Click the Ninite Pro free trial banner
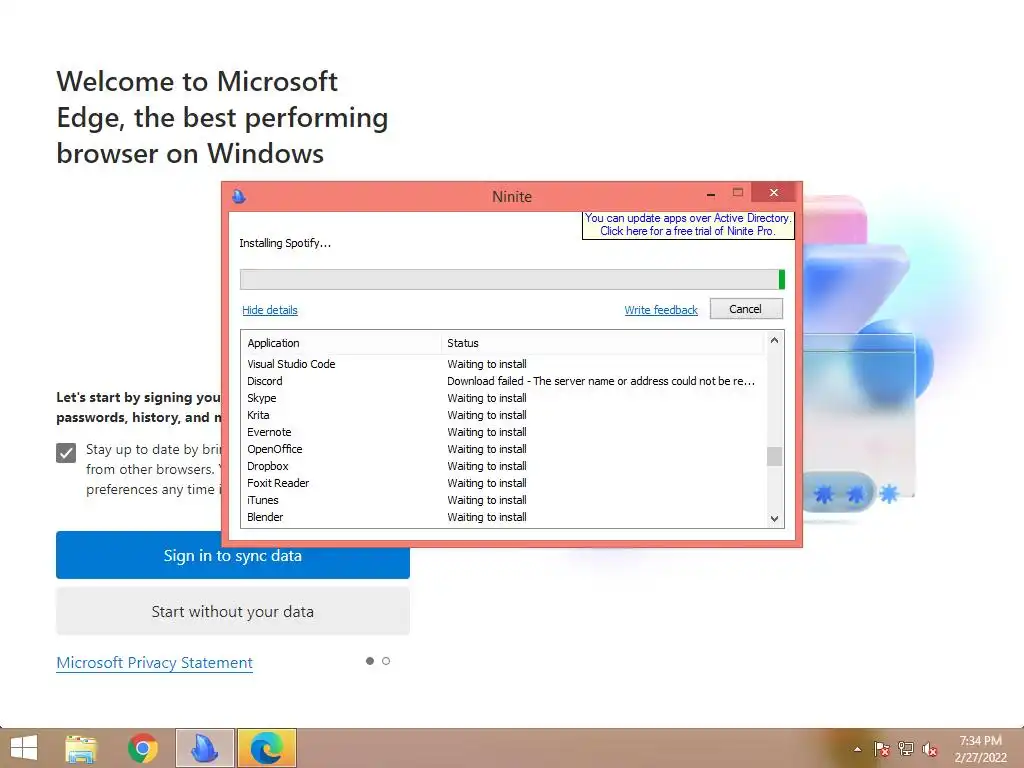The height and width of the screenshot is (768, 1024). [688, 225]
